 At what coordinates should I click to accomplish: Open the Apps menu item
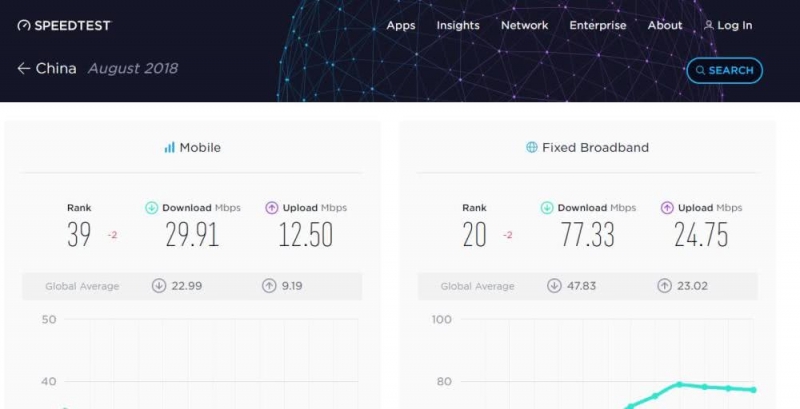click(x=401, y=25)
